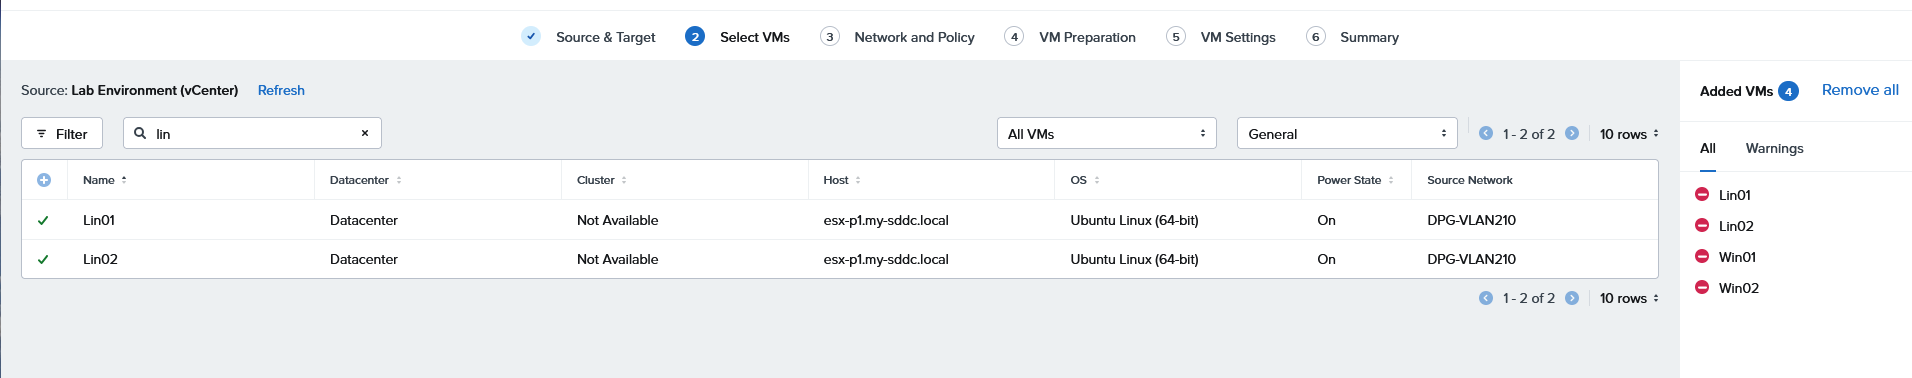Switch to the All tab in Added VMs
Image resolution: width=1912 pixels, height=378 pixels.
pos(1708,148)
